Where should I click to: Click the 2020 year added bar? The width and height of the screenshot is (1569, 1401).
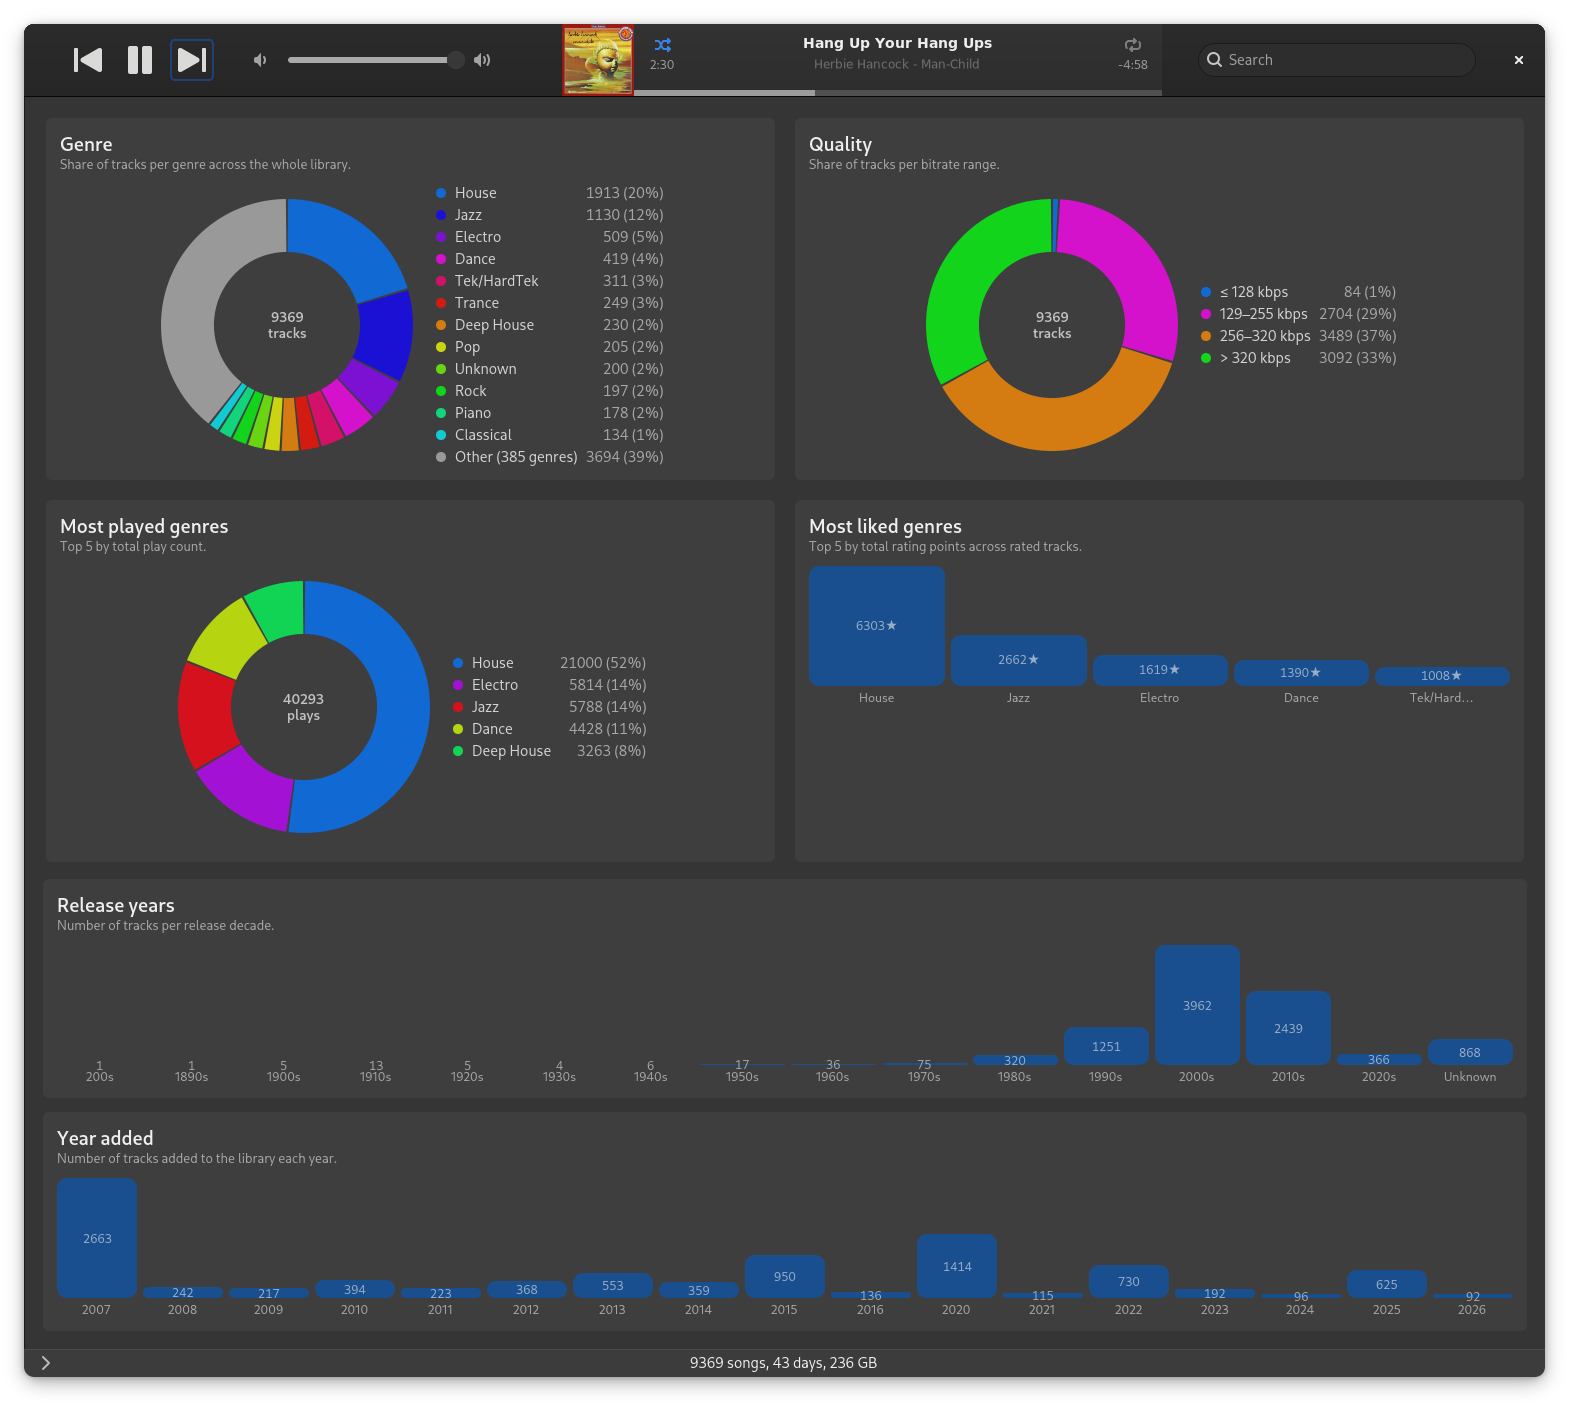957,1266
